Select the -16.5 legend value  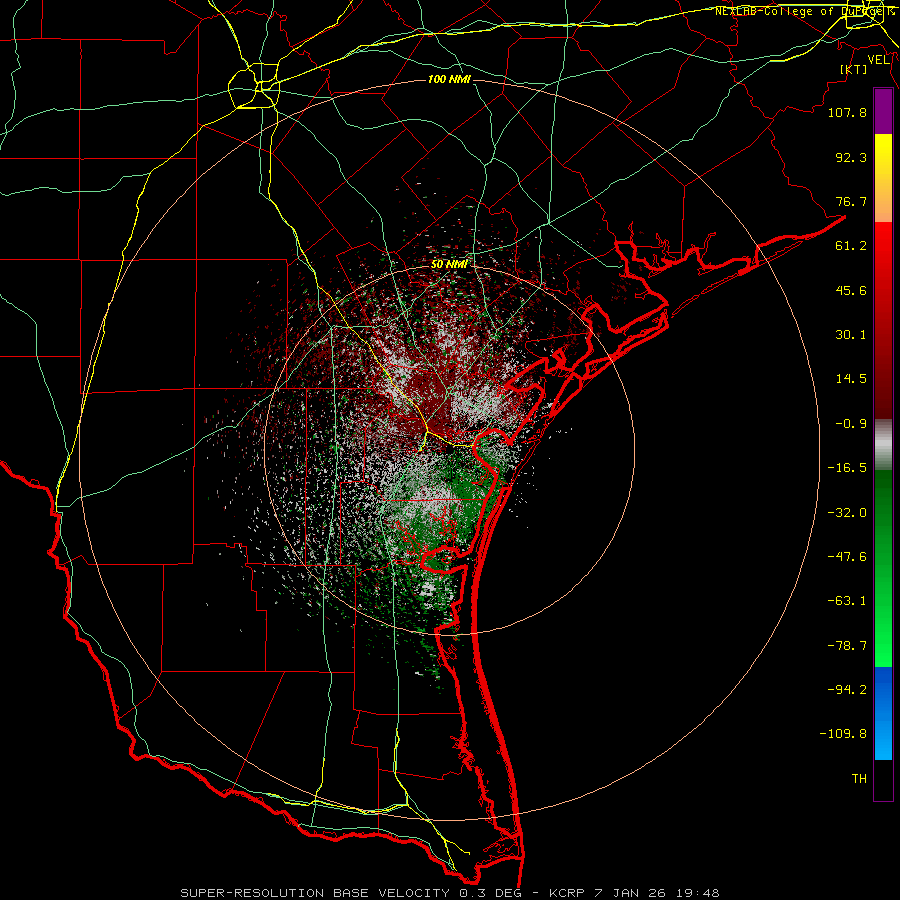[847, 468]
